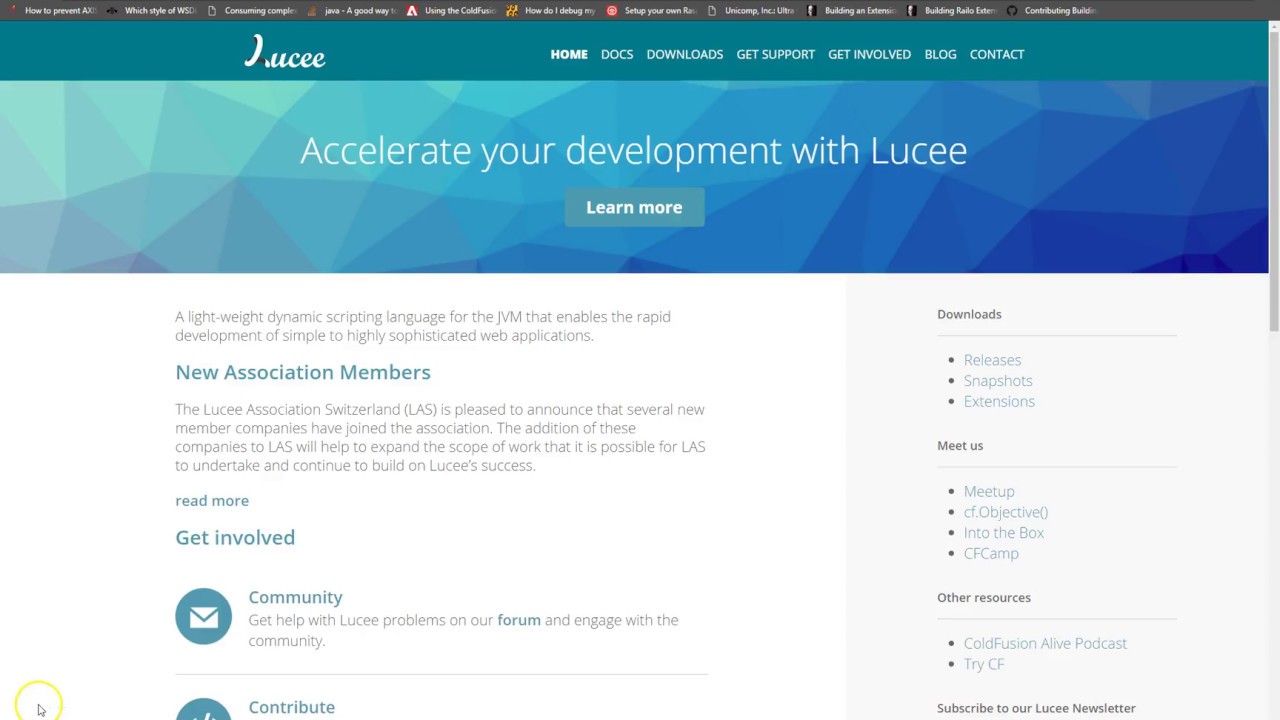This screenshot has width=1280, height=720.
Task: Follow the forum link in Community text
Action: pos(519,620)
